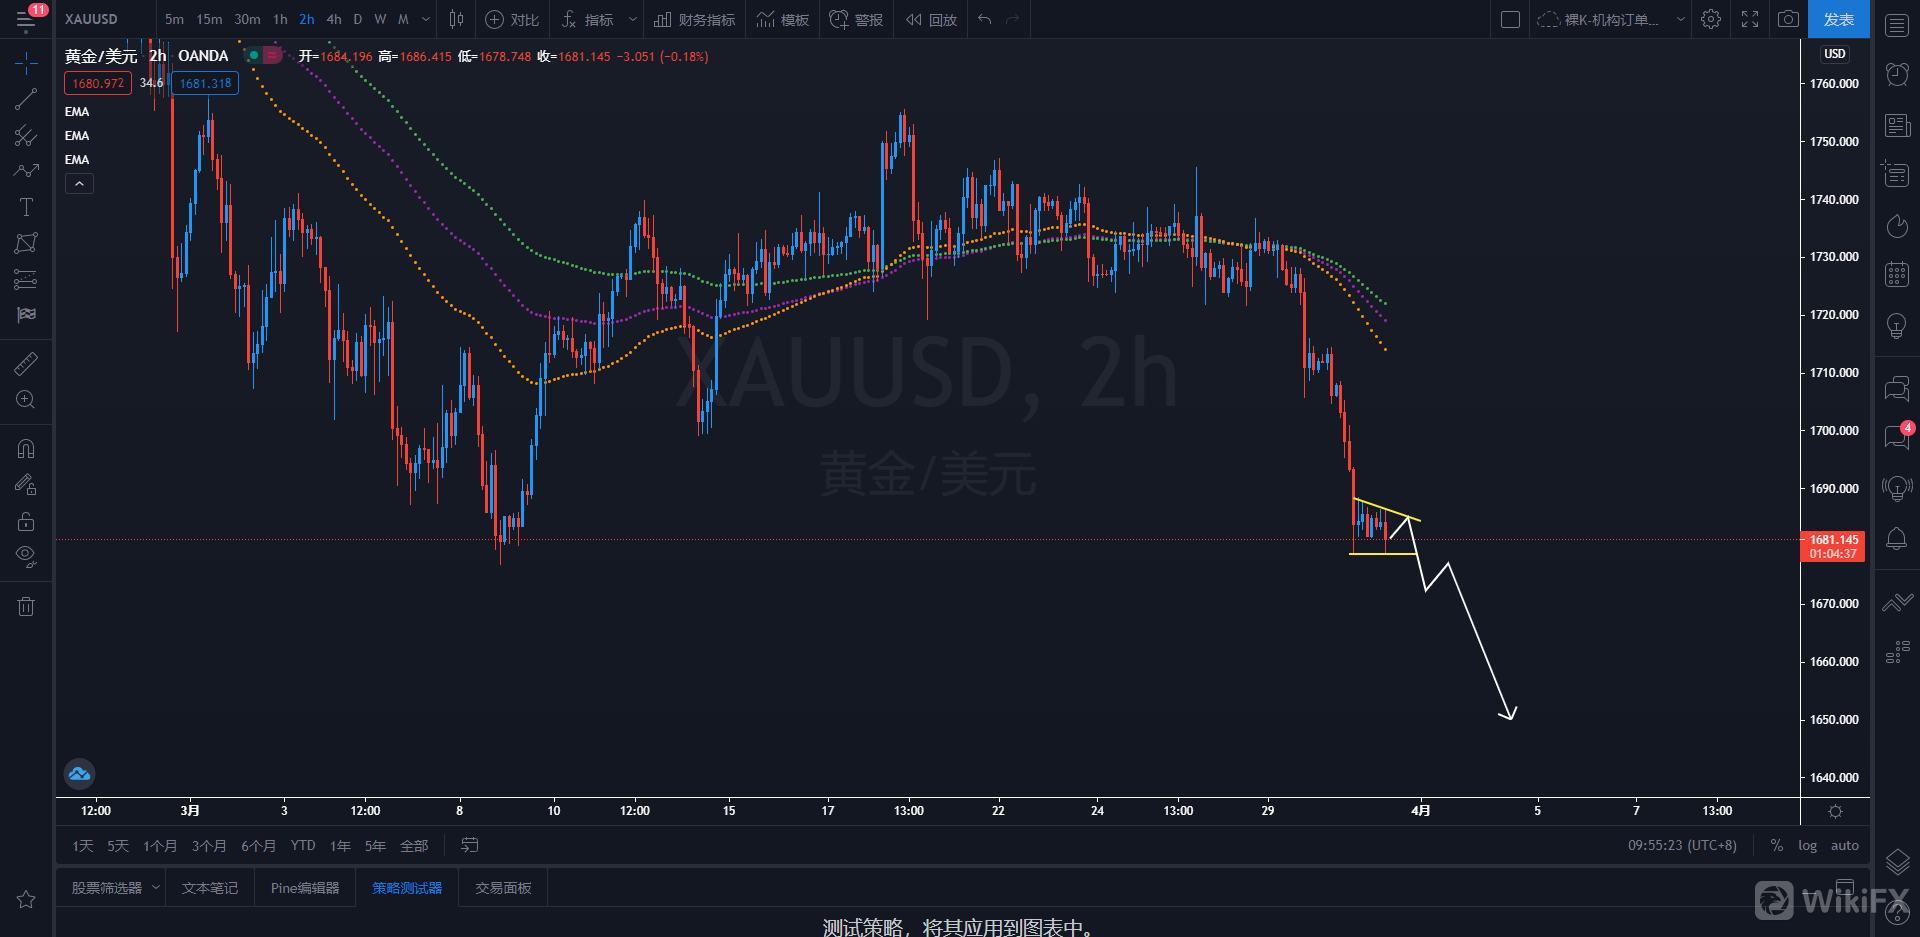Take a chart snapshot with camera
Image resolution: width=1920 pixels, height=937 pixels.
(1788, 19)
